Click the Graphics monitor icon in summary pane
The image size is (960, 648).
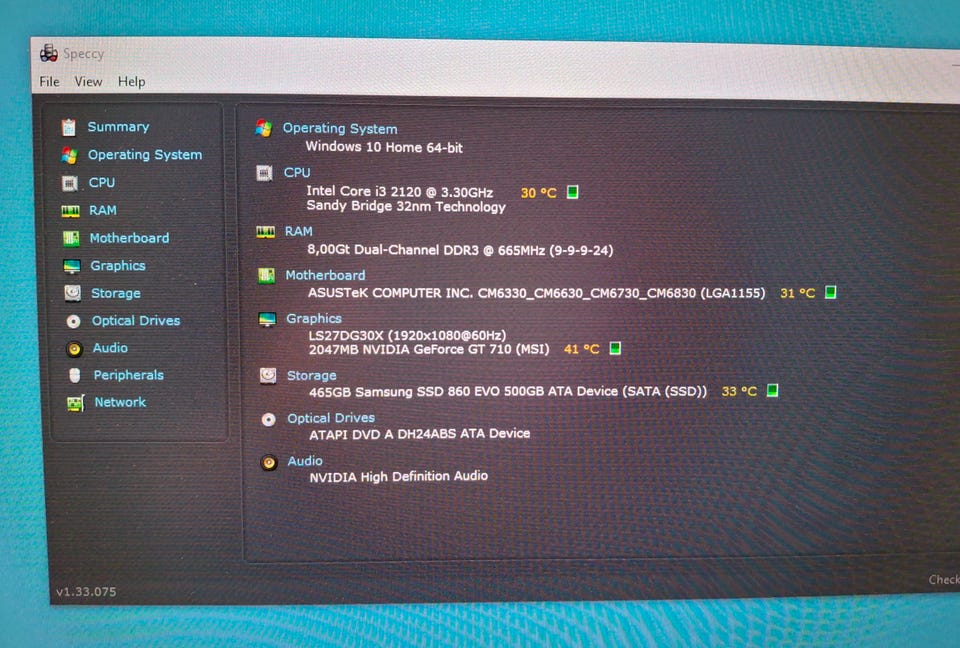(x=267, y=320)
